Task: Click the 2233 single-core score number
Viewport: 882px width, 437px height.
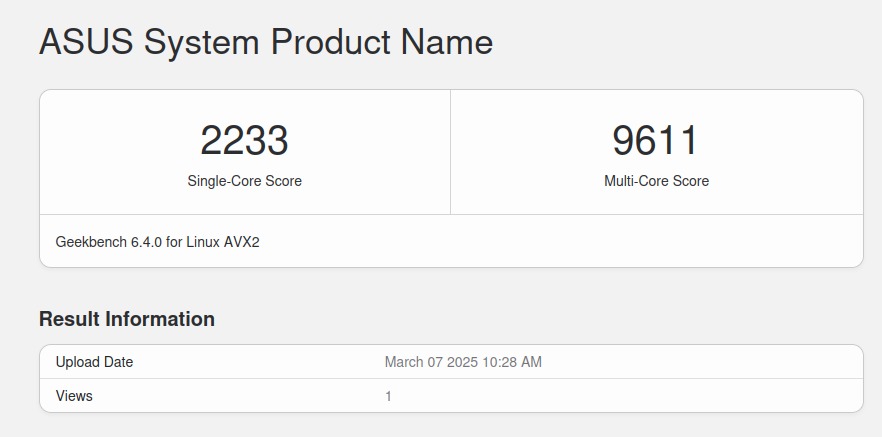Action: click(244, 141)
